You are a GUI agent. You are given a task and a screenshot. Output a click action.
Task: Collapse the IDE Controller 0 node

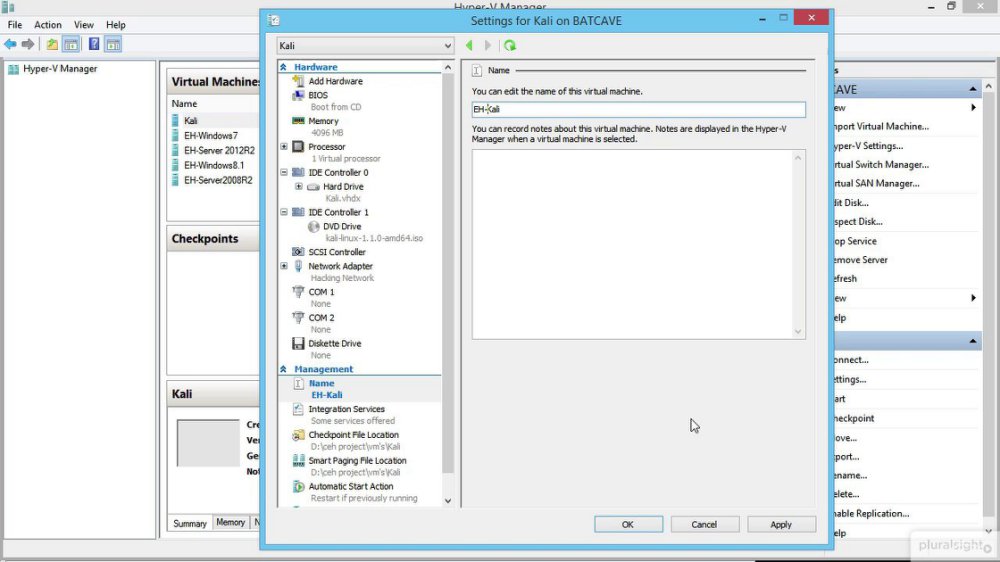(x=284, y=172)
